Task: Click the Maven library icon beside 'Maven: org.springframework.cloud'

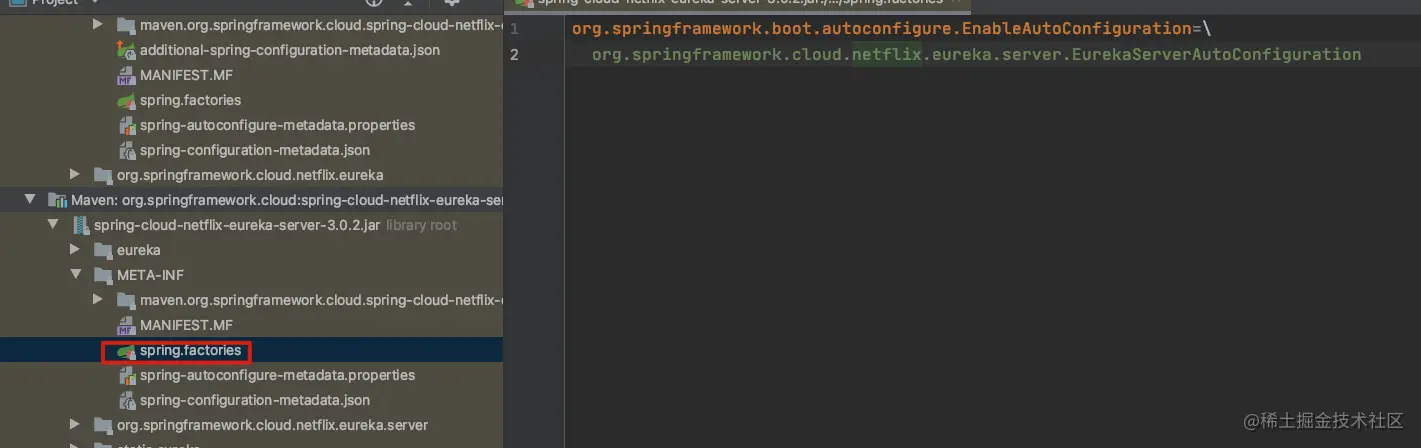Action: coord(57,200)
